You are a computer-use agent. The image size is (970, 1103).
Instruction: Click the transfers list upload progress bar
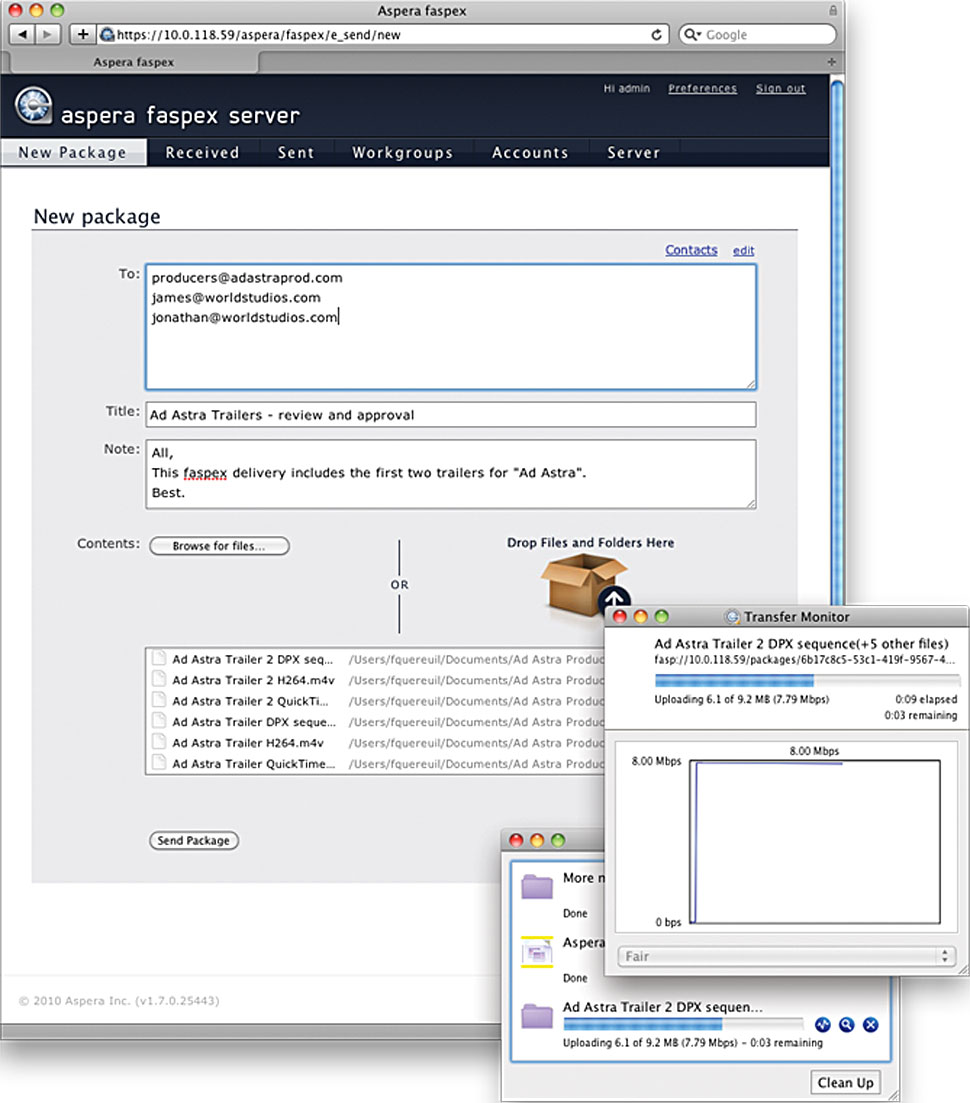(683, 1024)
